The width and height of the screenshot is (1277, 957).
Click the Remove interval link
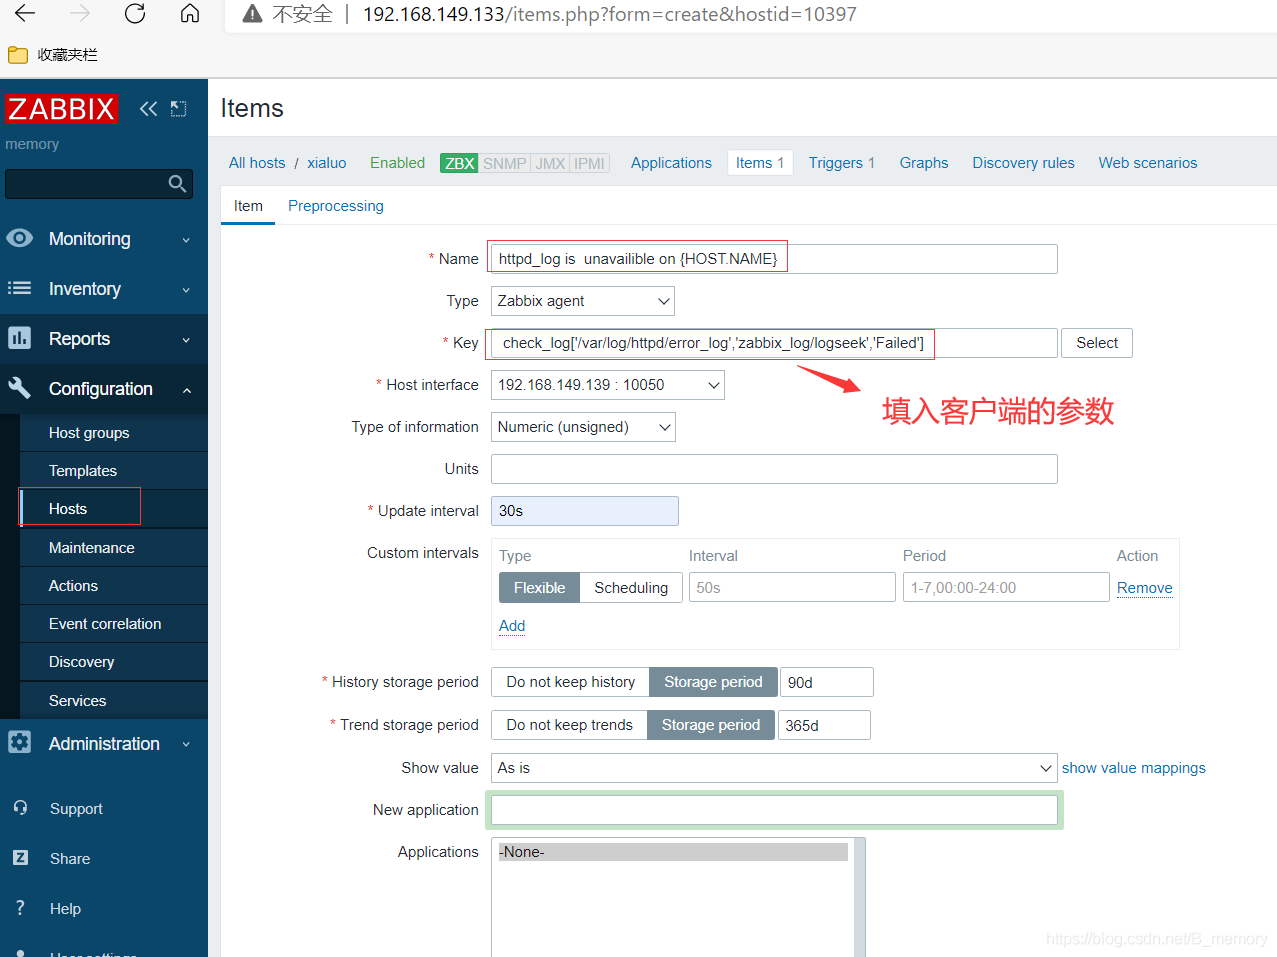pyautogui.click(x=1144, y=588)
